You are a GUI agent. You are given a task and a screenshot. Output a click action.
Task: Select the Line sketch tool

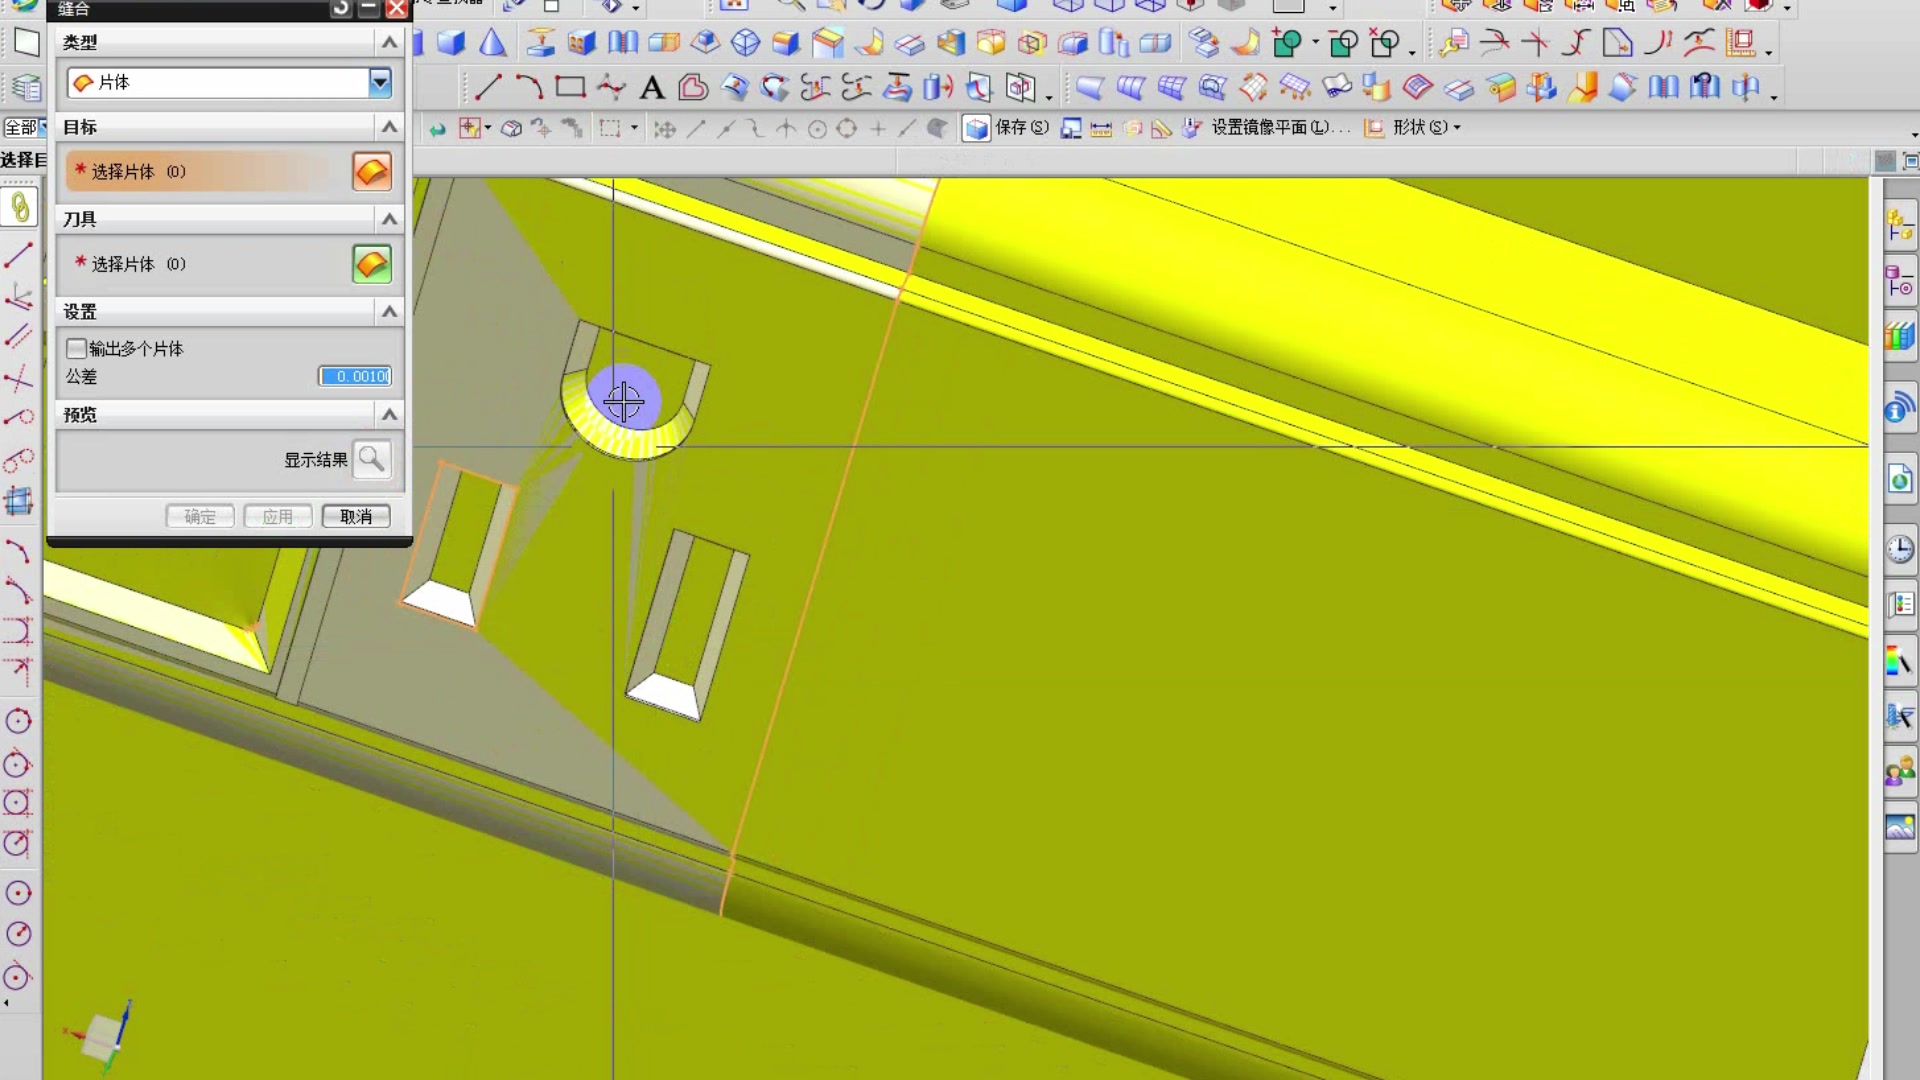(x=488, y=88)
